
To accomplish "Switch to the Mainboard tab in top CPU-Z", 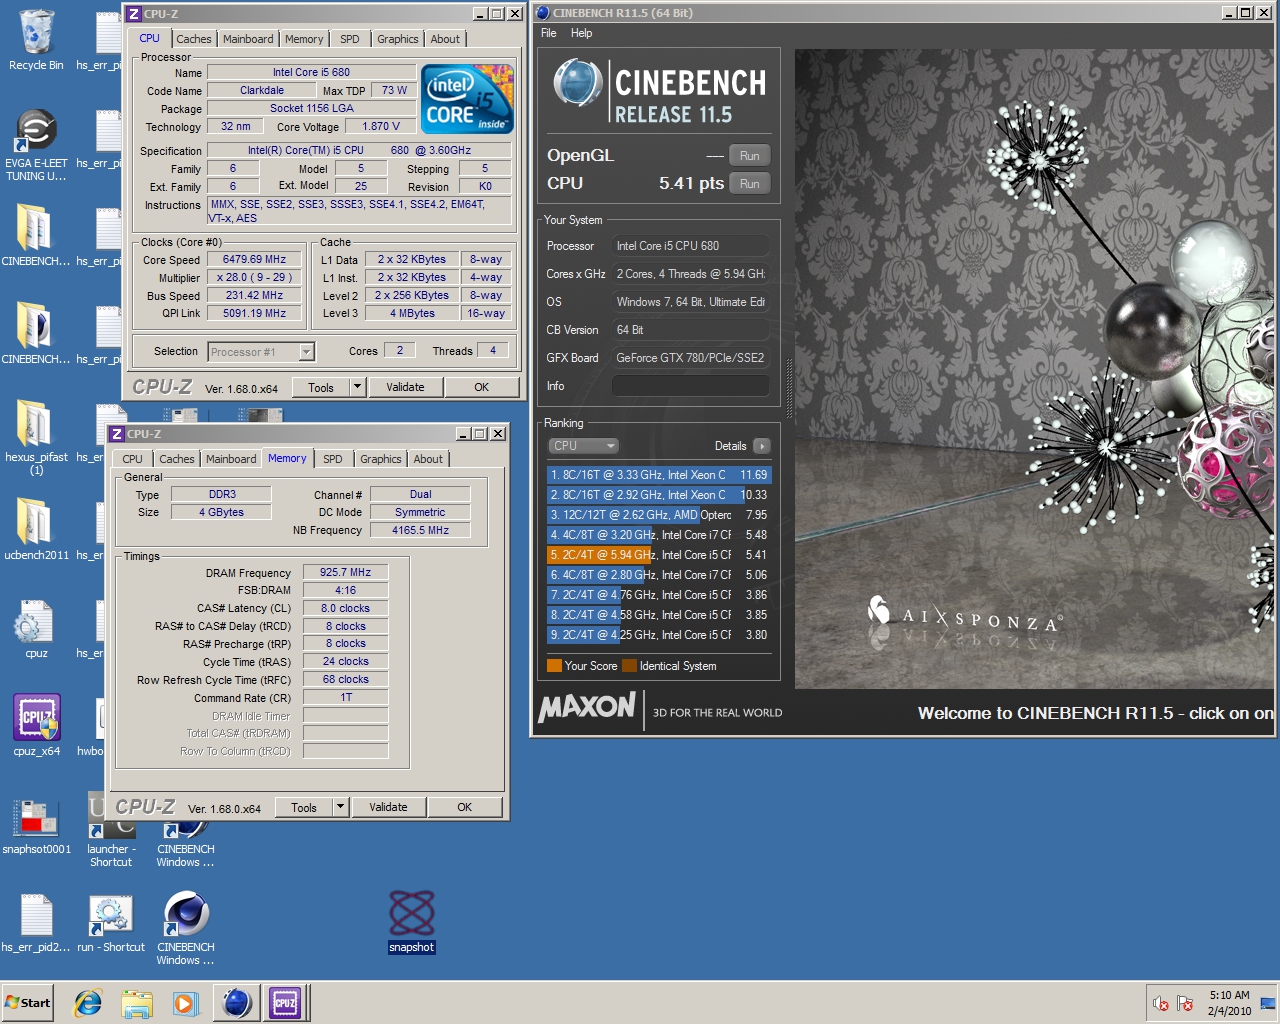I will point(248,39).
